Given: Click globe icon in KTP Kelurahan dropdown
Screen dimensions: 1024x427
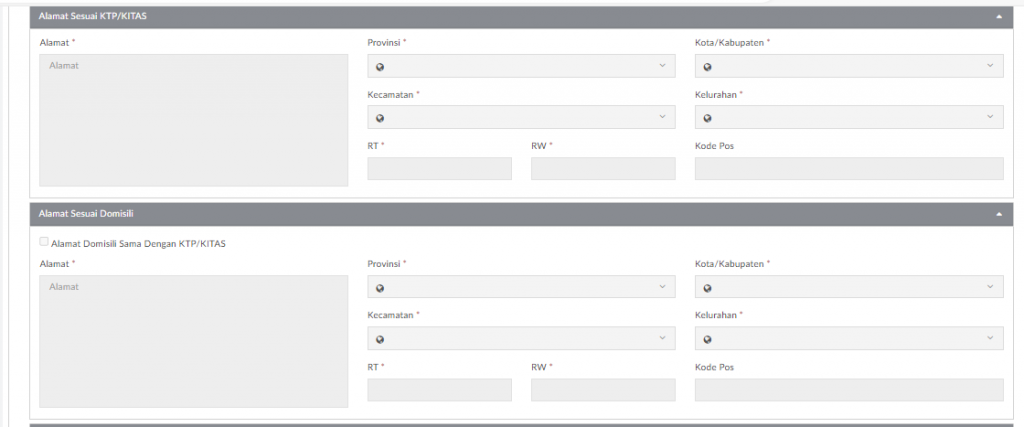Looking at the screenshot, I should (x=707, y=118).
